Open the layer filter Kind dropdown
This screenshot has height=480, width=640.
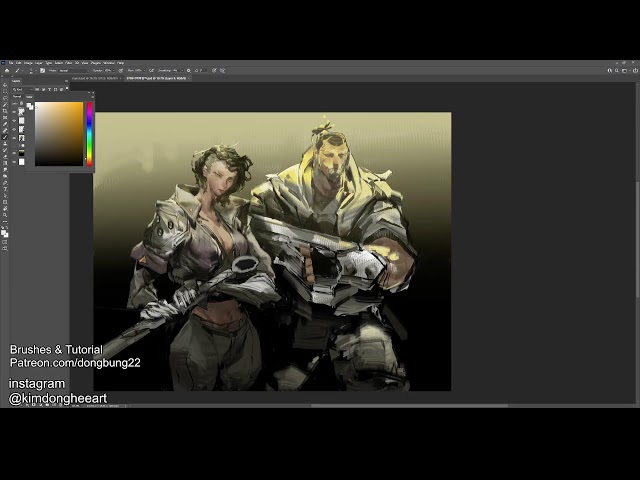click(x=22, y=89)
